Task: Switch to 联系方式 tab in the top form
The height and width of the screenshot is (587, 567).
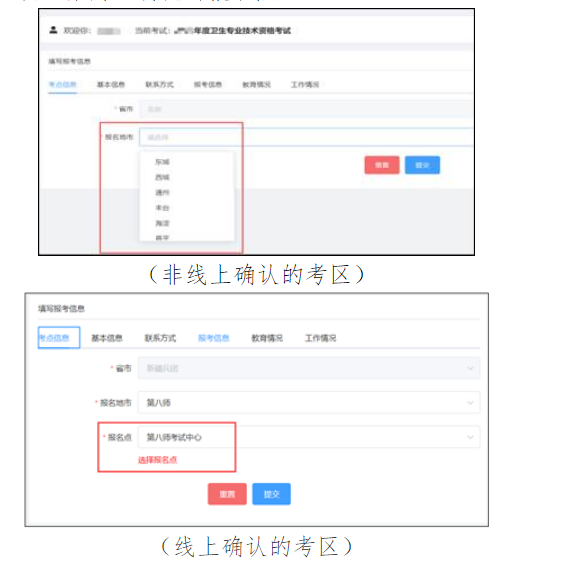Action: pos(159,85)
